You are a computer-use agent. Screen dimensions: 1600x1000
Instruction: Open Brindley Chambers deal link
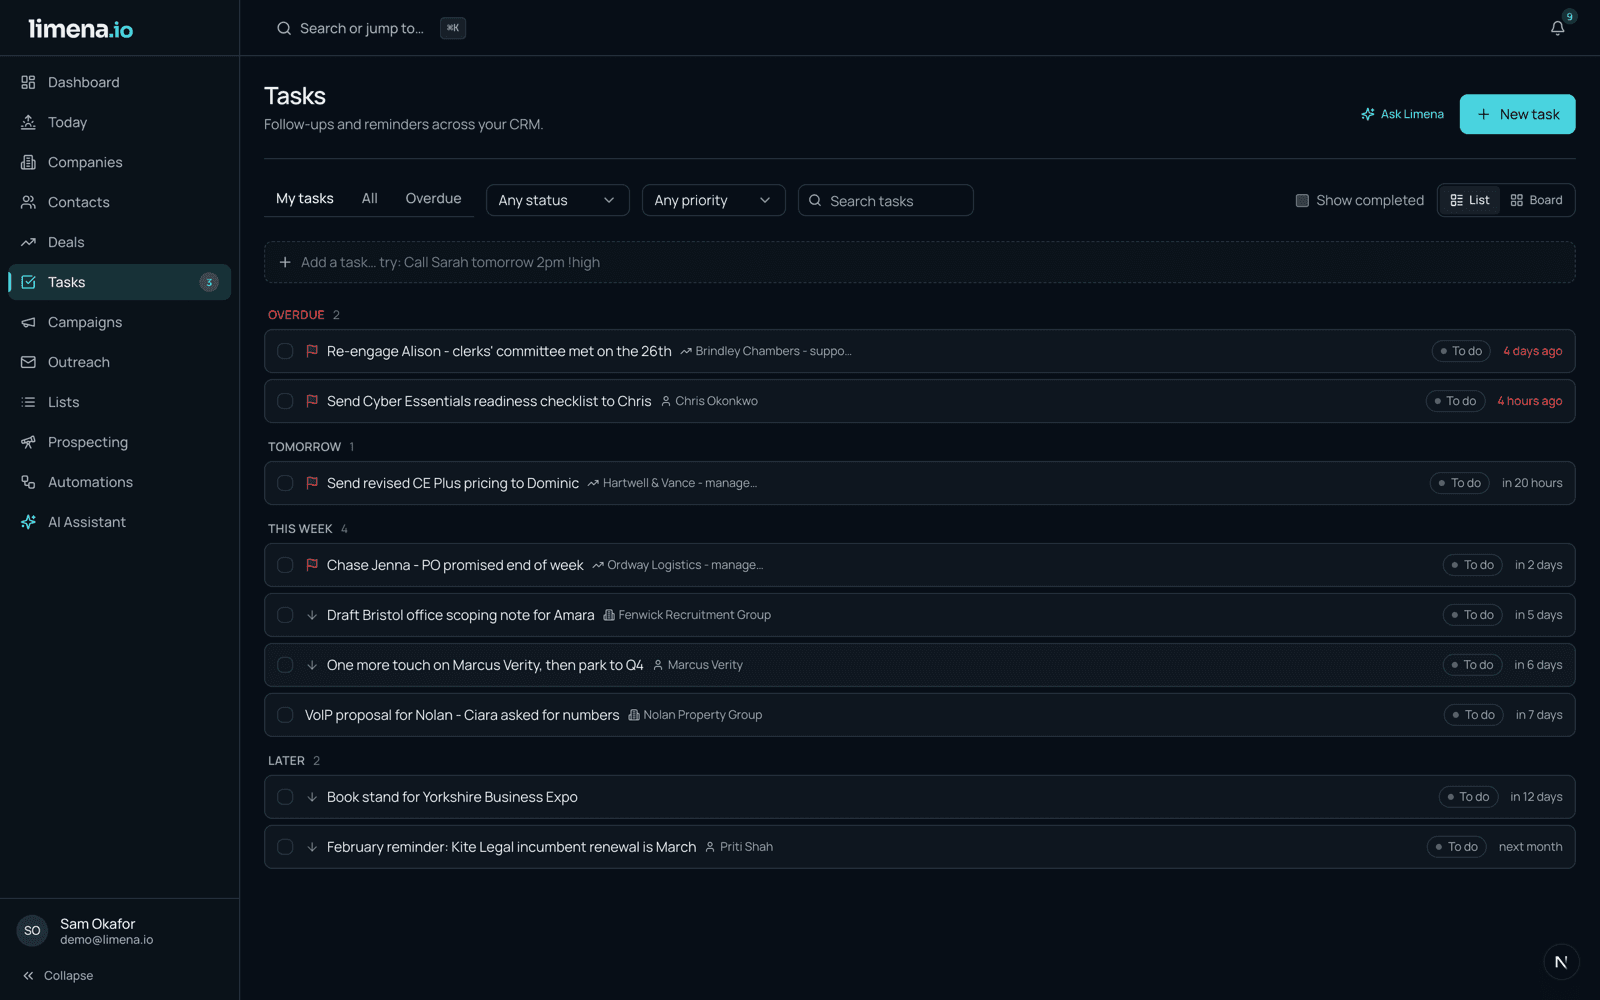(766, 351)
